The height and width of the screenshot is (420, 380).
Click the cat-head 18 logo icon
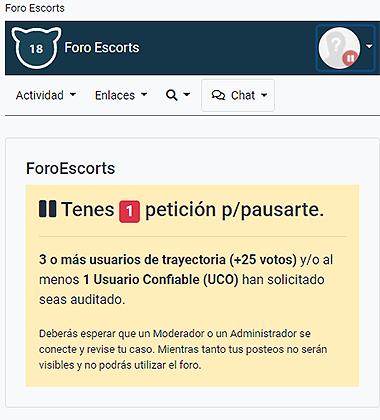tap(36, 48)
